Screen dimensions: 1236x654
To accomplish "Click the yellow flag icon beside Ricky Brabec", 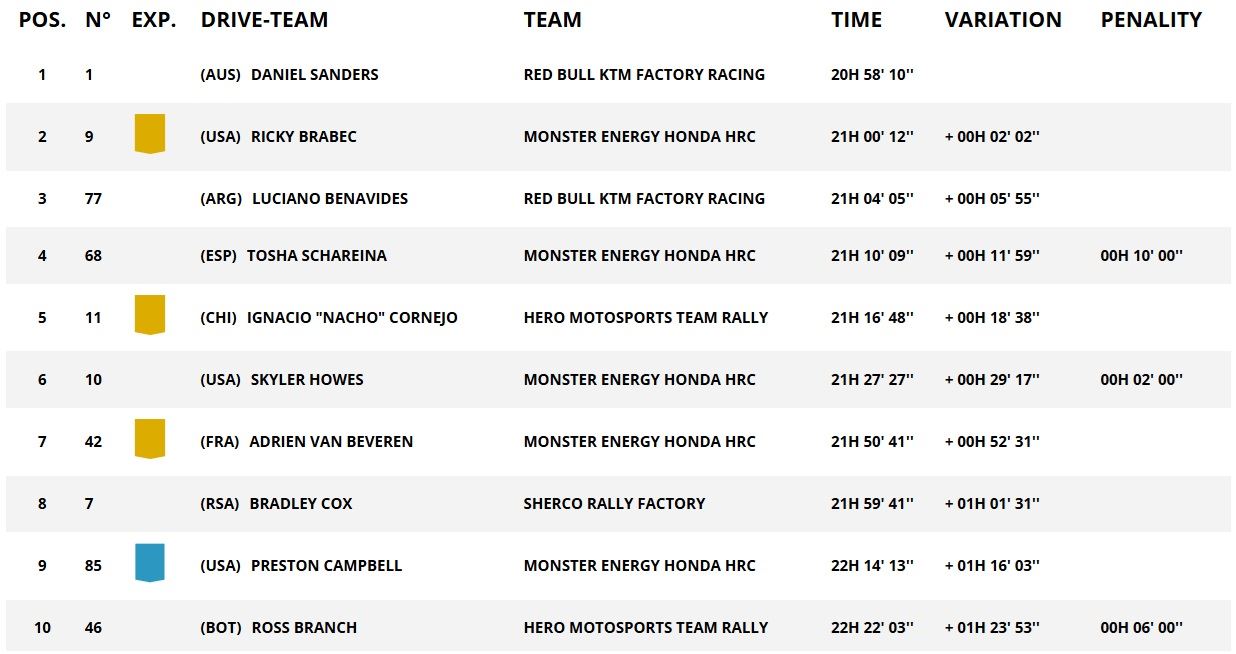I will [x=149, y=134].
